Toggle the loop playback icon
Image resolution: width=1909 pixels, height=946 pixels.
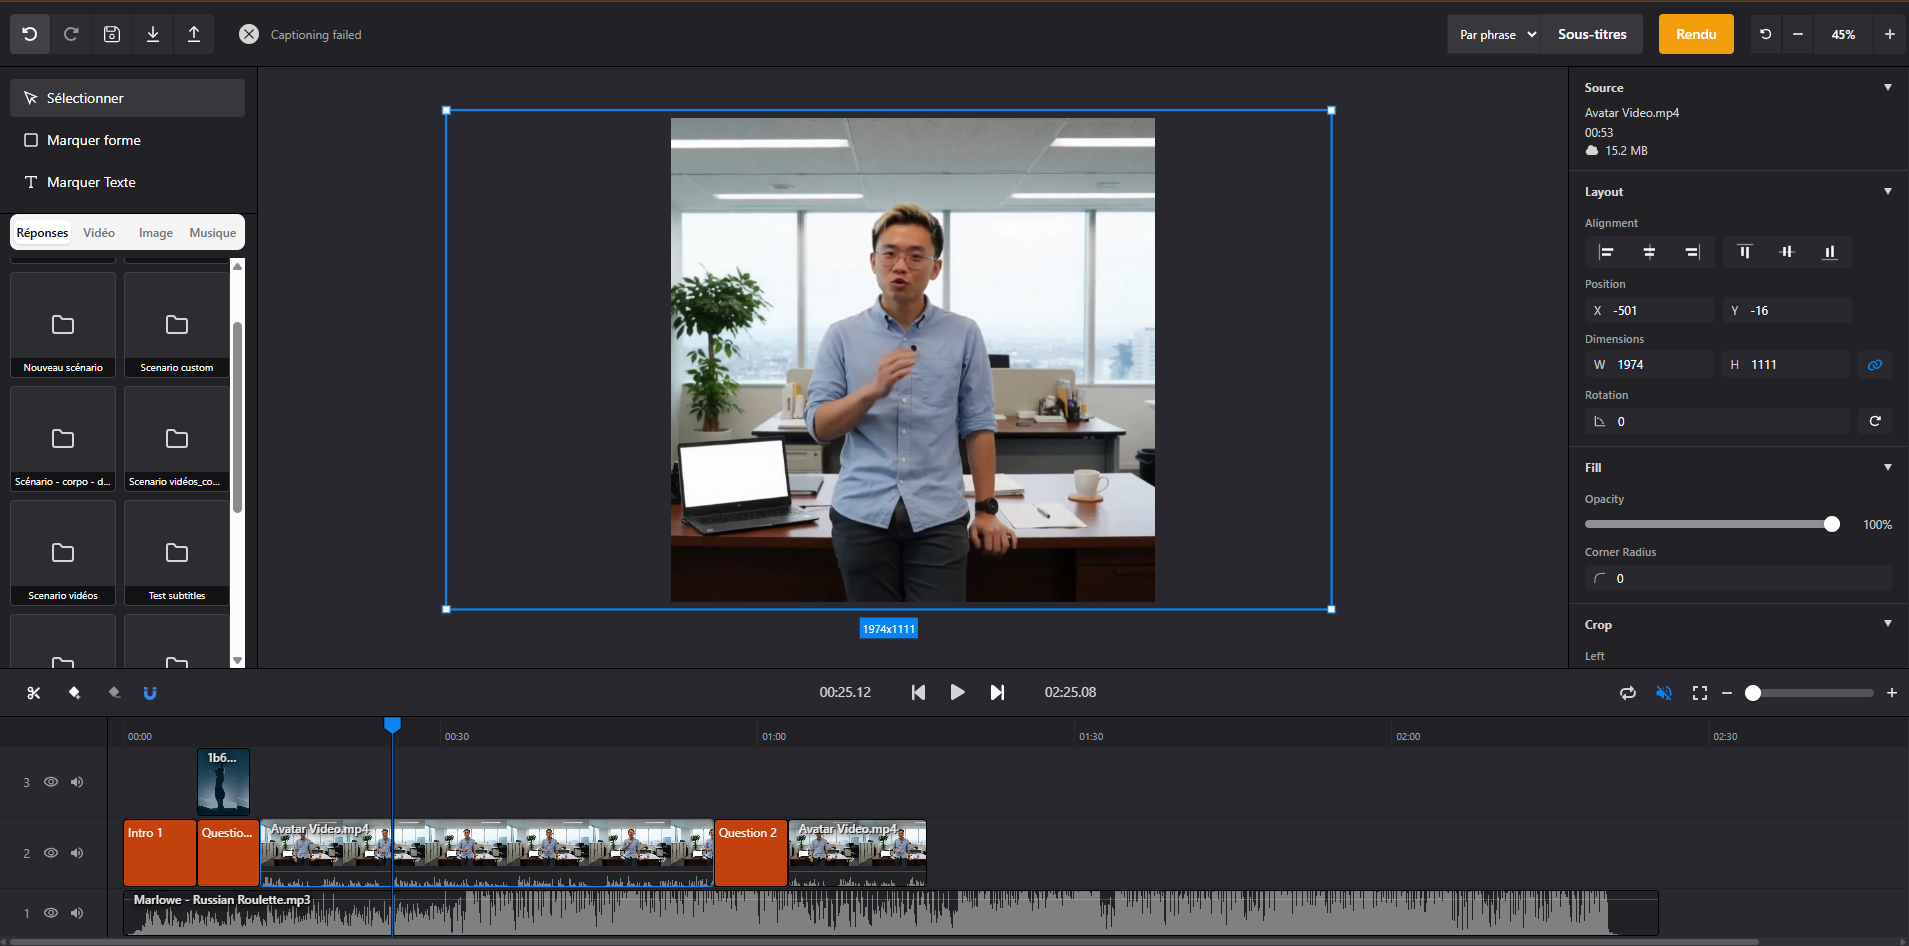(x=1628, y=693)
